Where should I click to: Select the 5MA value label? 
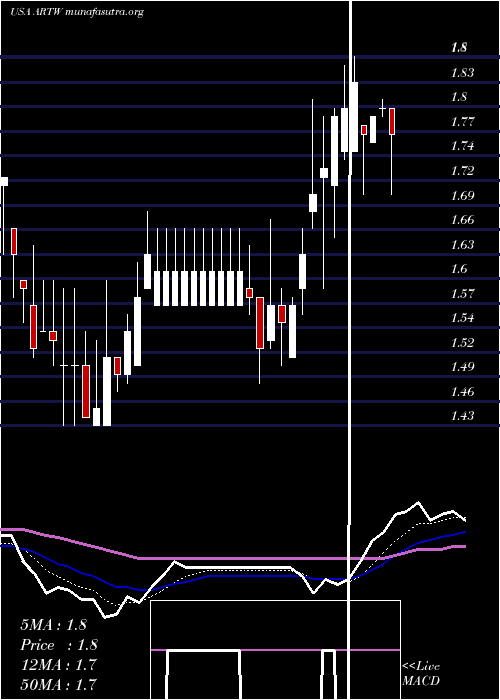click(53, 624)
